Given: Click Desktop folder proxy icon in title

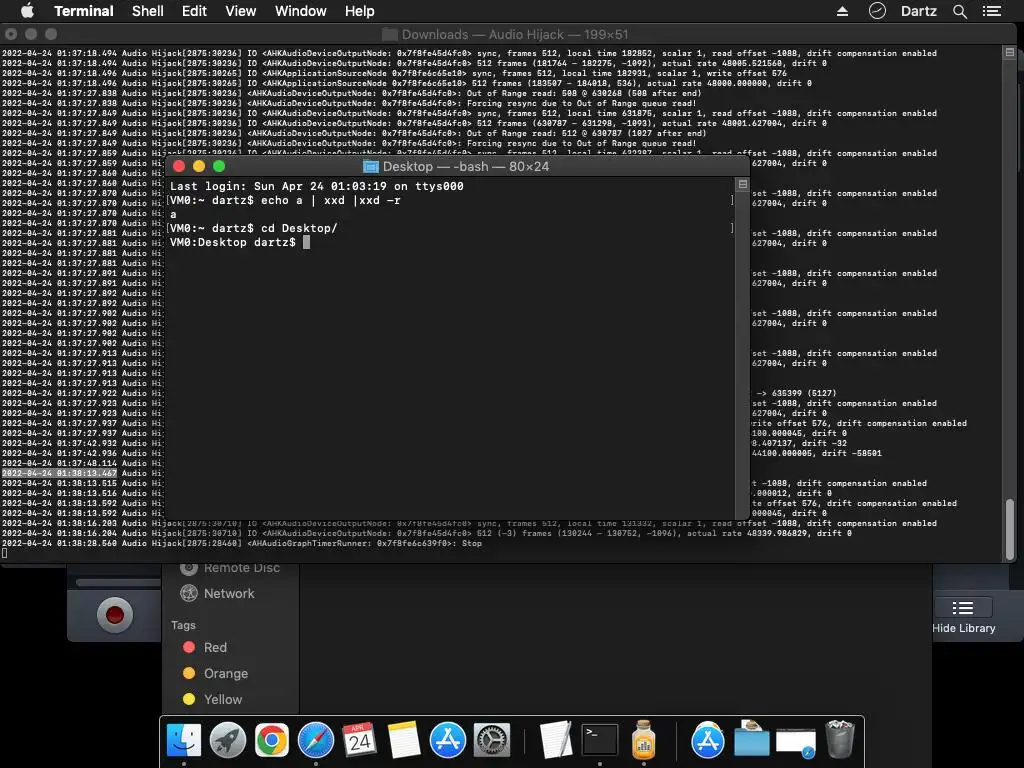Looking at the screenshot, I should pyautogui.click(x=370, y=167).
